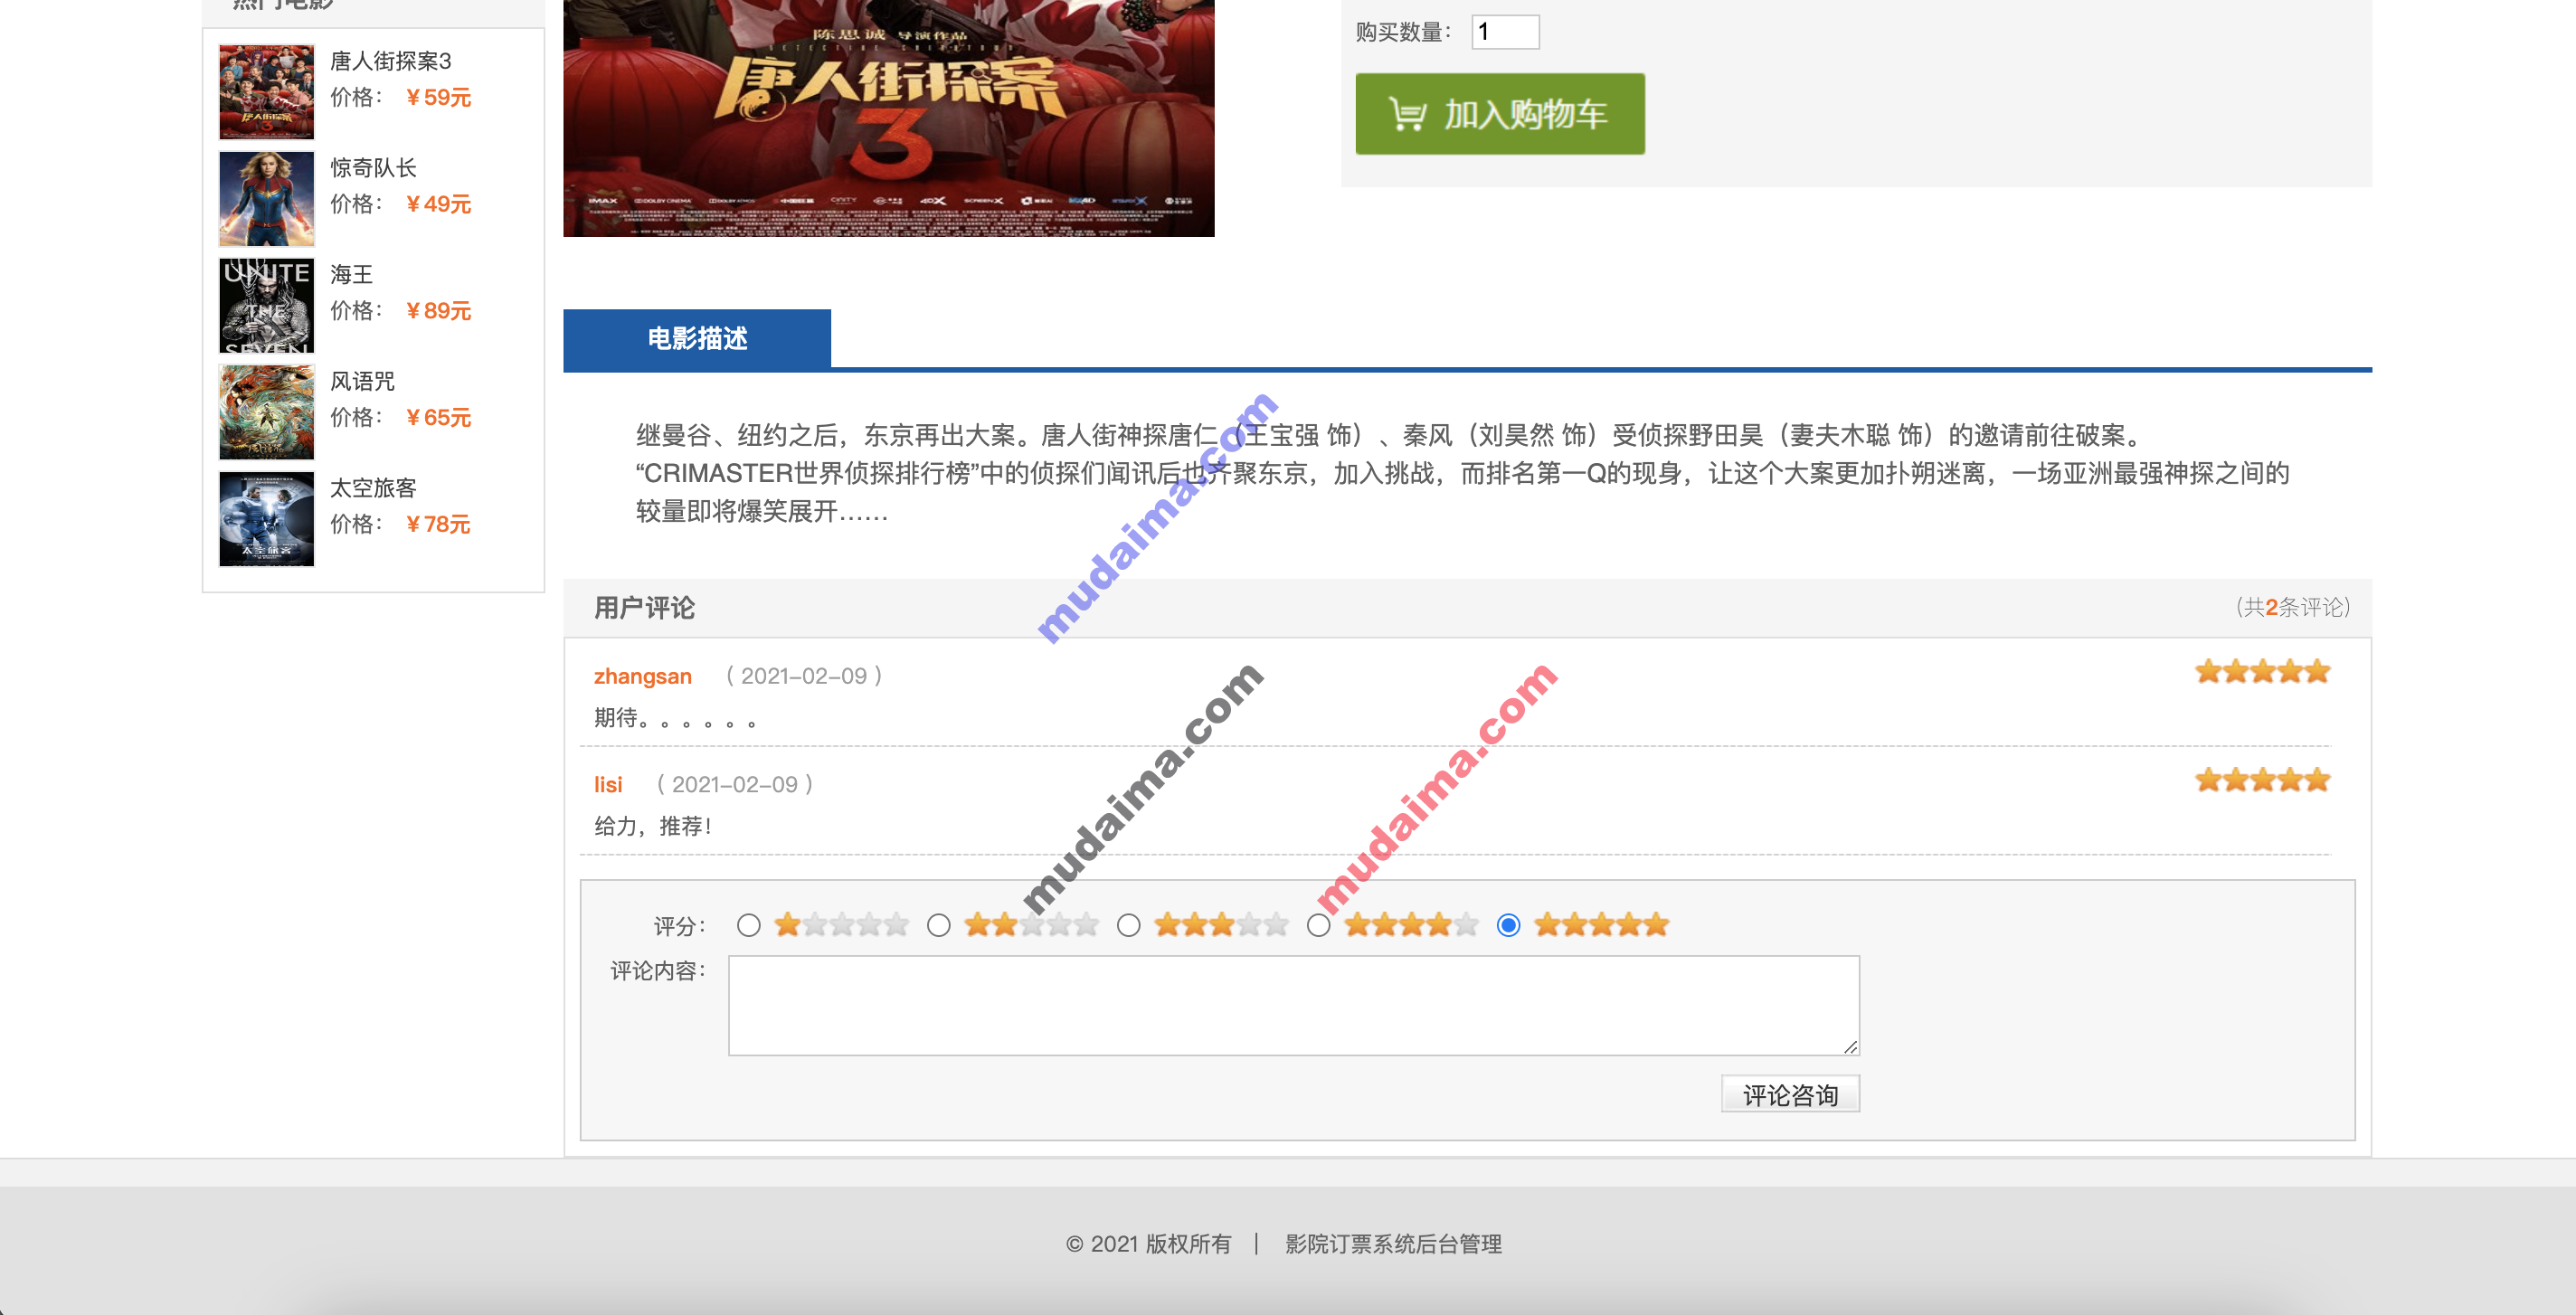The image size is (2576, 1315).
Task: Select the two-star rating radio button
Action: [938, 925]
